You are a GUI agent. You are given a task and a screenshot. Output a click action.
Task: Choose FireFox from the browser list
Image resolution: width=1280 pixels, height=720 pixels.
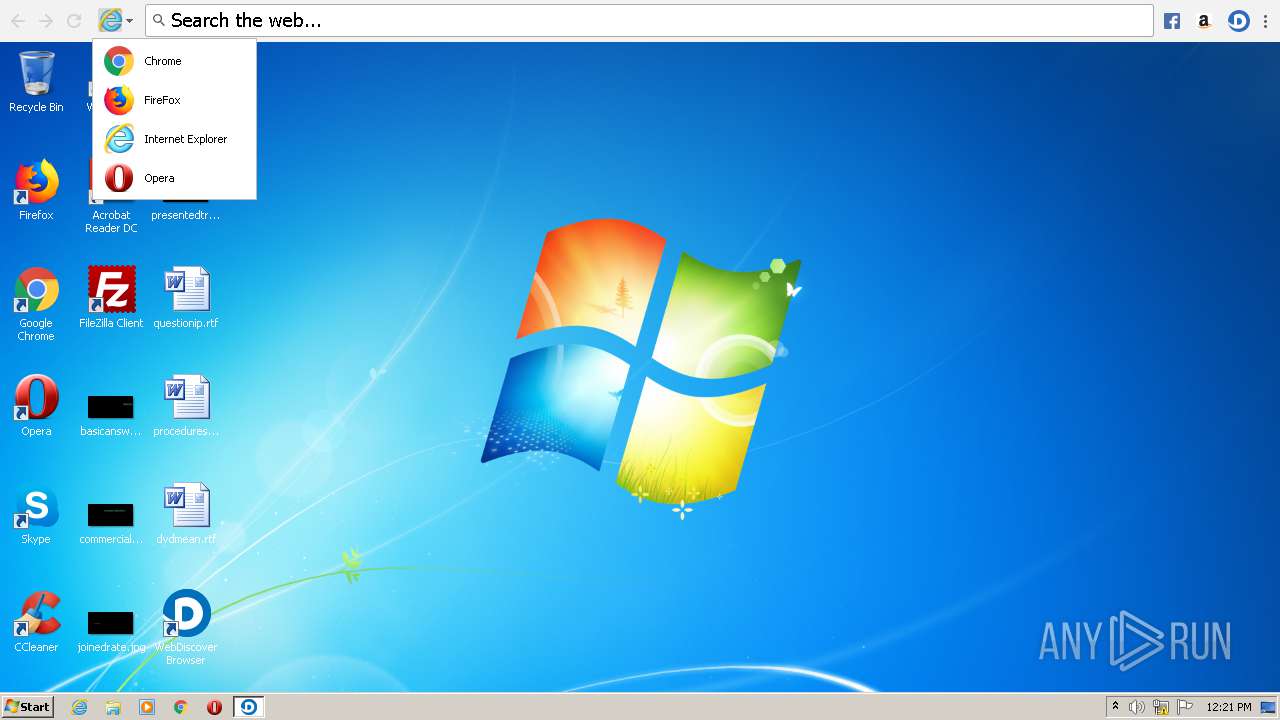point(174,100)
